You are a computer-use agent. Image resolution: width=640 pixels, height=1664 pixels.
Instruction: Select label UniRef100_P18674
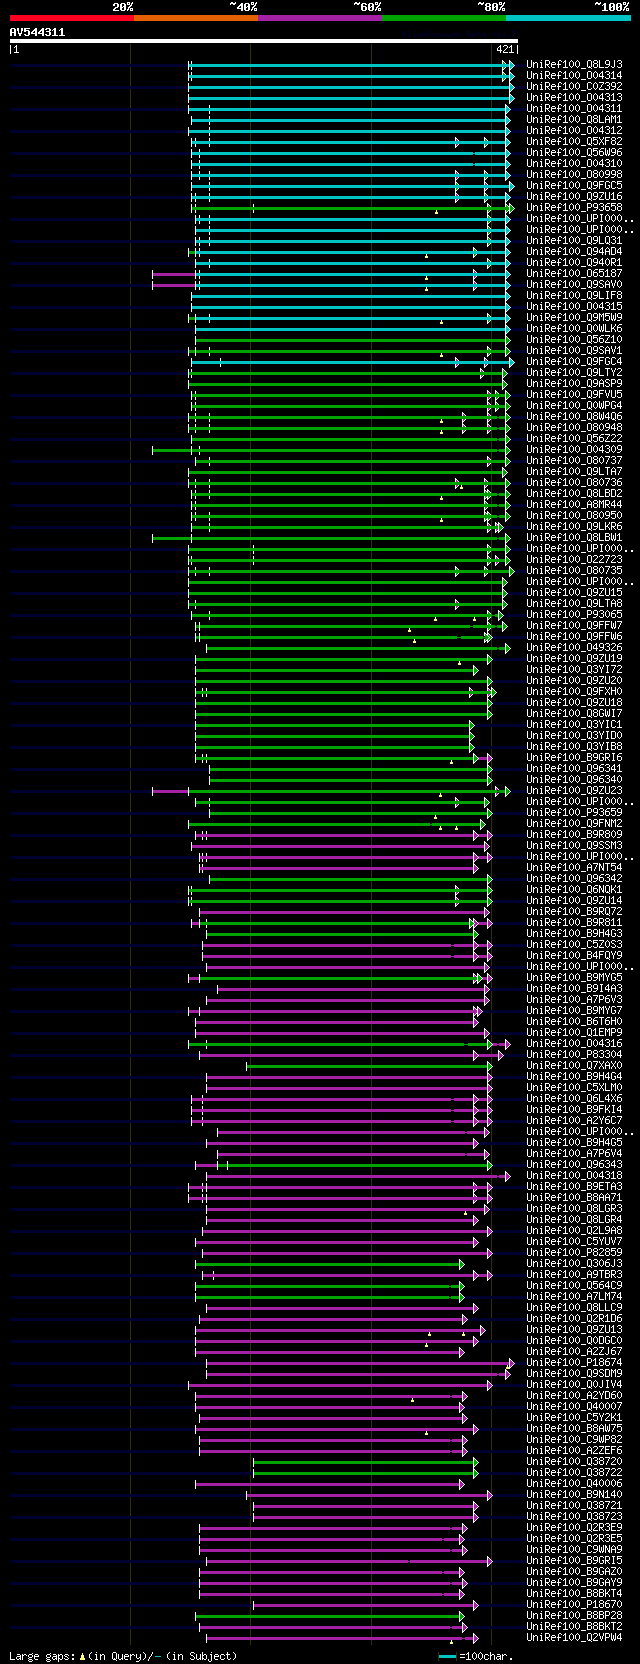(x=574, y=1362)
